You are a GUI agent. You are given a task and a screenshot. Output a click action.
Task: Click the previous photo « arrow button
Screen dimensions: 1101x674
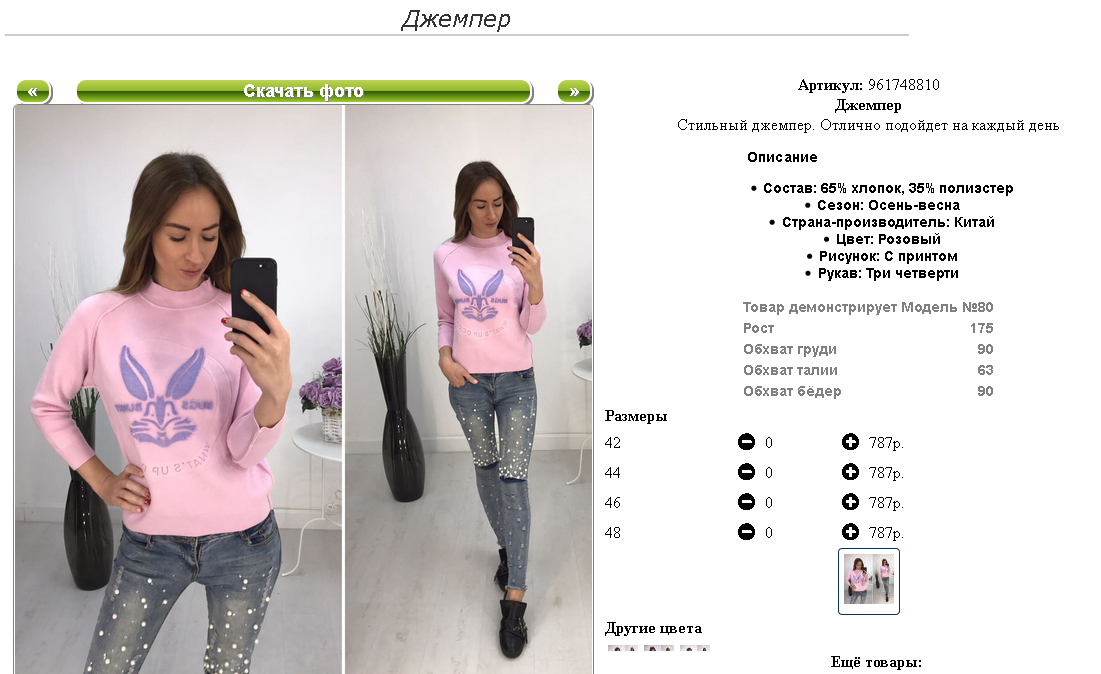(x=34, y=91)
